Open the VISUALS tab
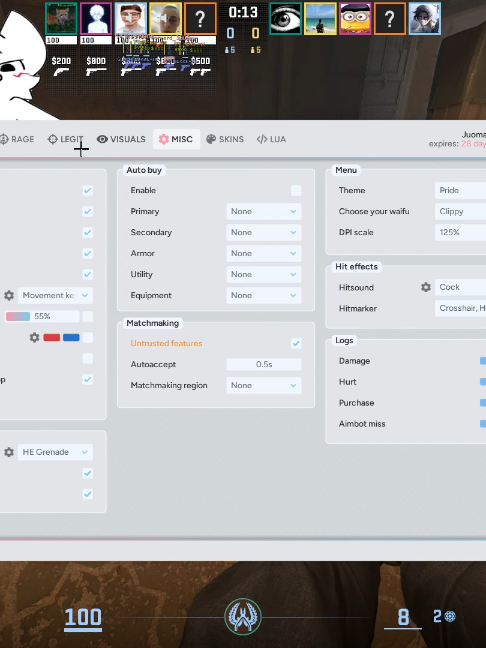This screenshot has width=486, height=648. [x=121, y=139]
